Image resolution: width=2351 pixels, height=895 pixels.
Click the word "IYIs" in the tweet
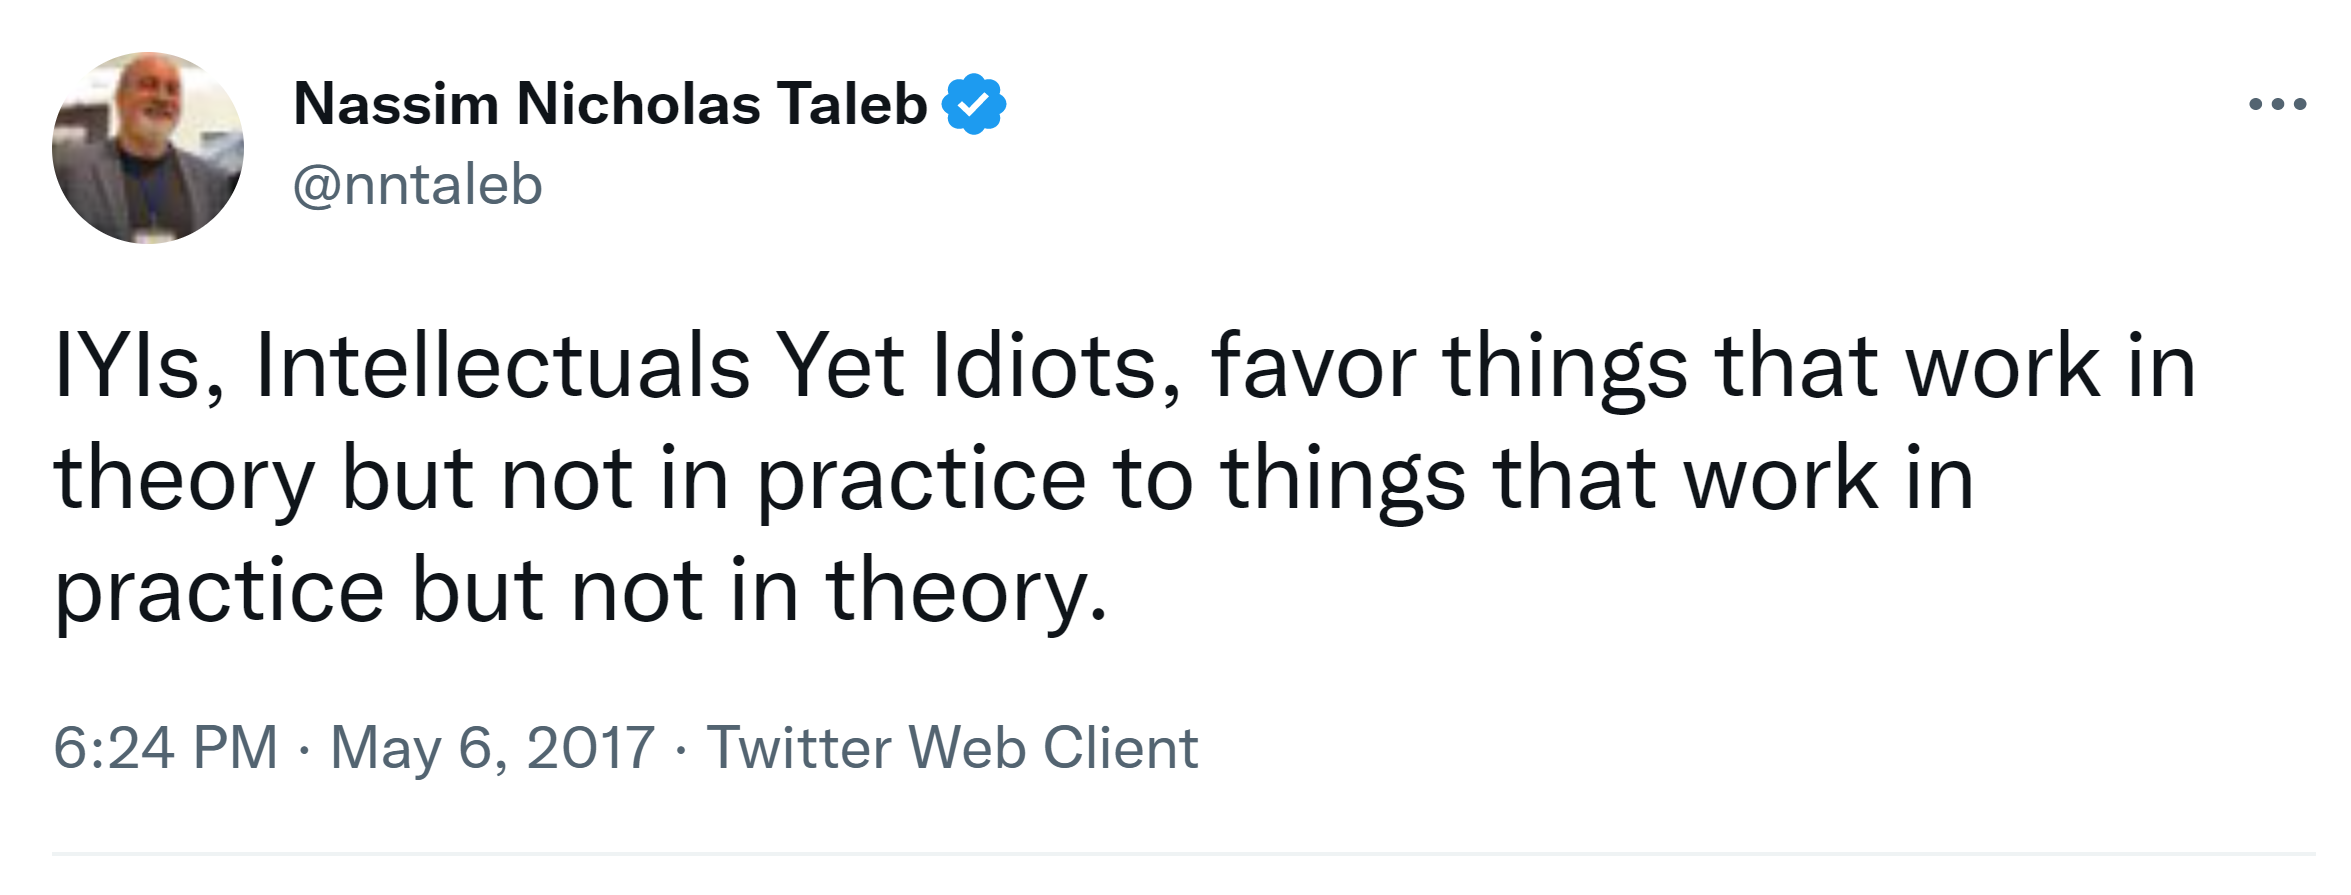[x=128, y=366]
